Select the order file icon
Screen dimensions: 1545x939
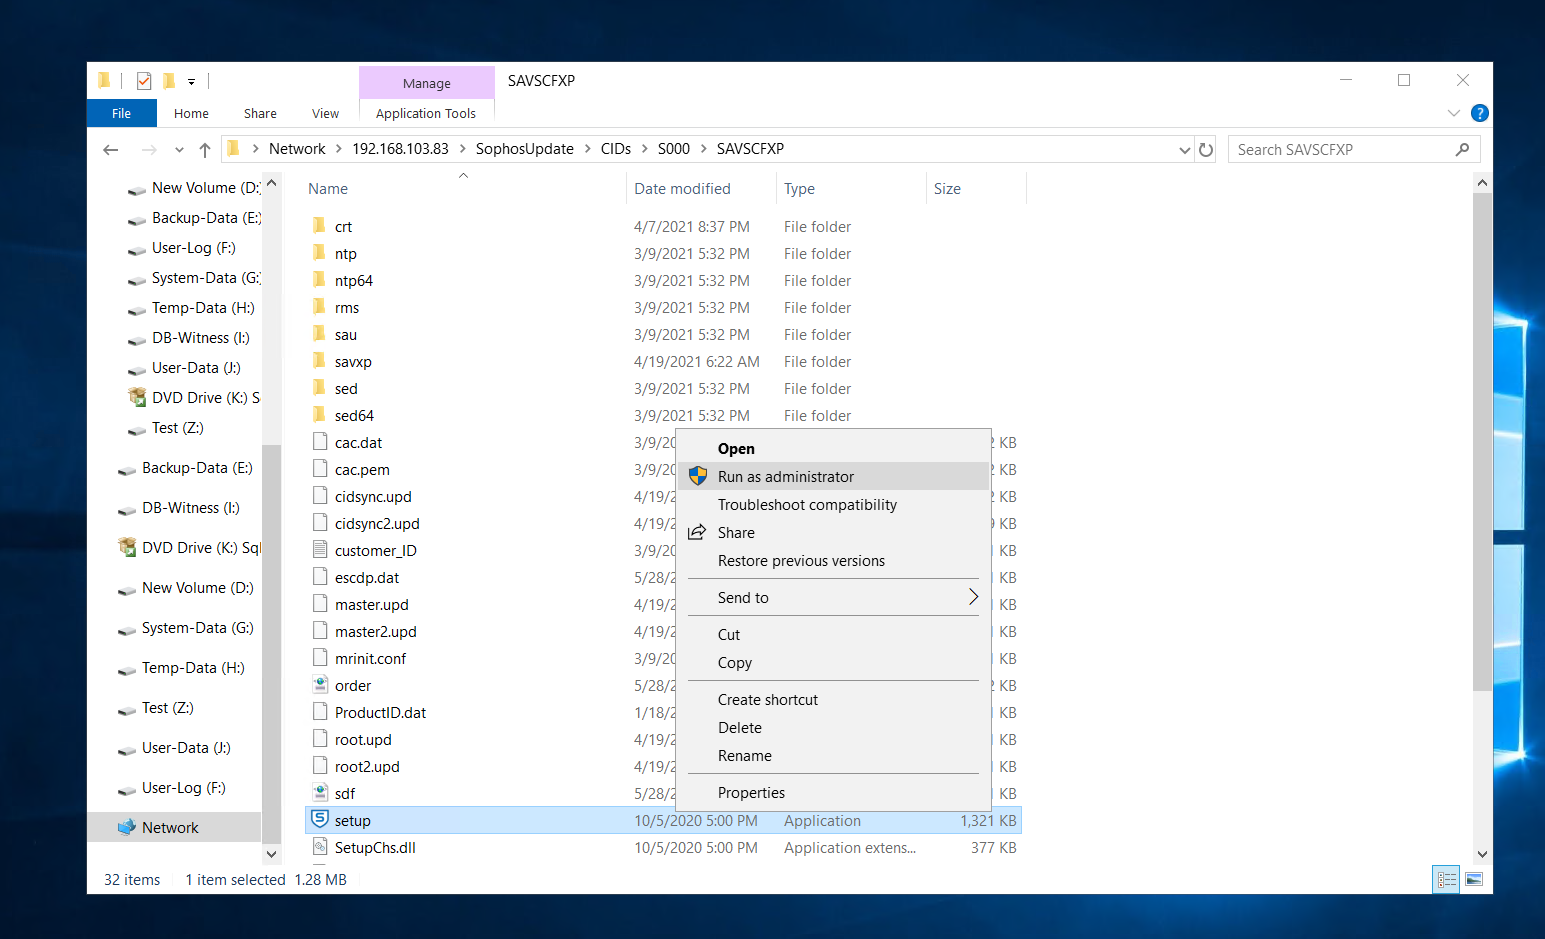320,684
